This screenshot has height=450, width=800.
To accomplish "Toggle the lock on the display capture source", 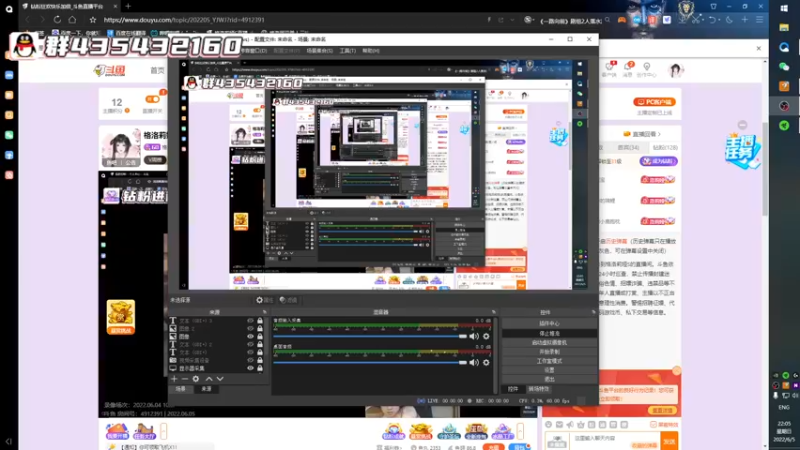I will pos(260,368).
